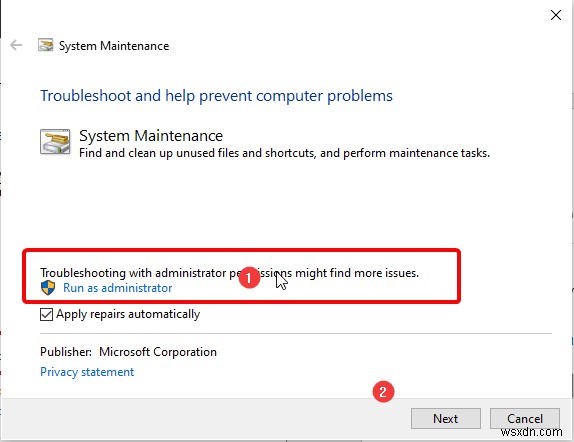
Task: Click the wsxdn.com watermark
Action: tap(532, 432)
